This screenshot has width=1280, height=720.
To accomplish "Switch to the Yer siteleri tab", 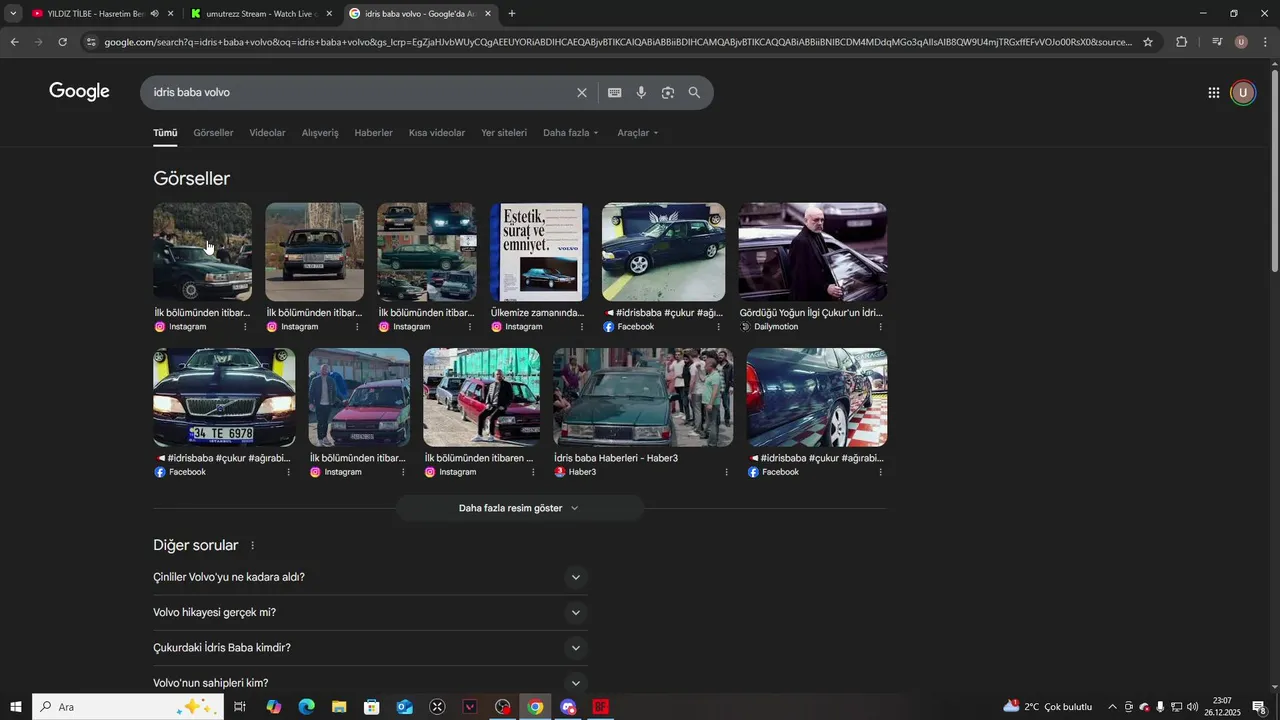I will (504, 133).
